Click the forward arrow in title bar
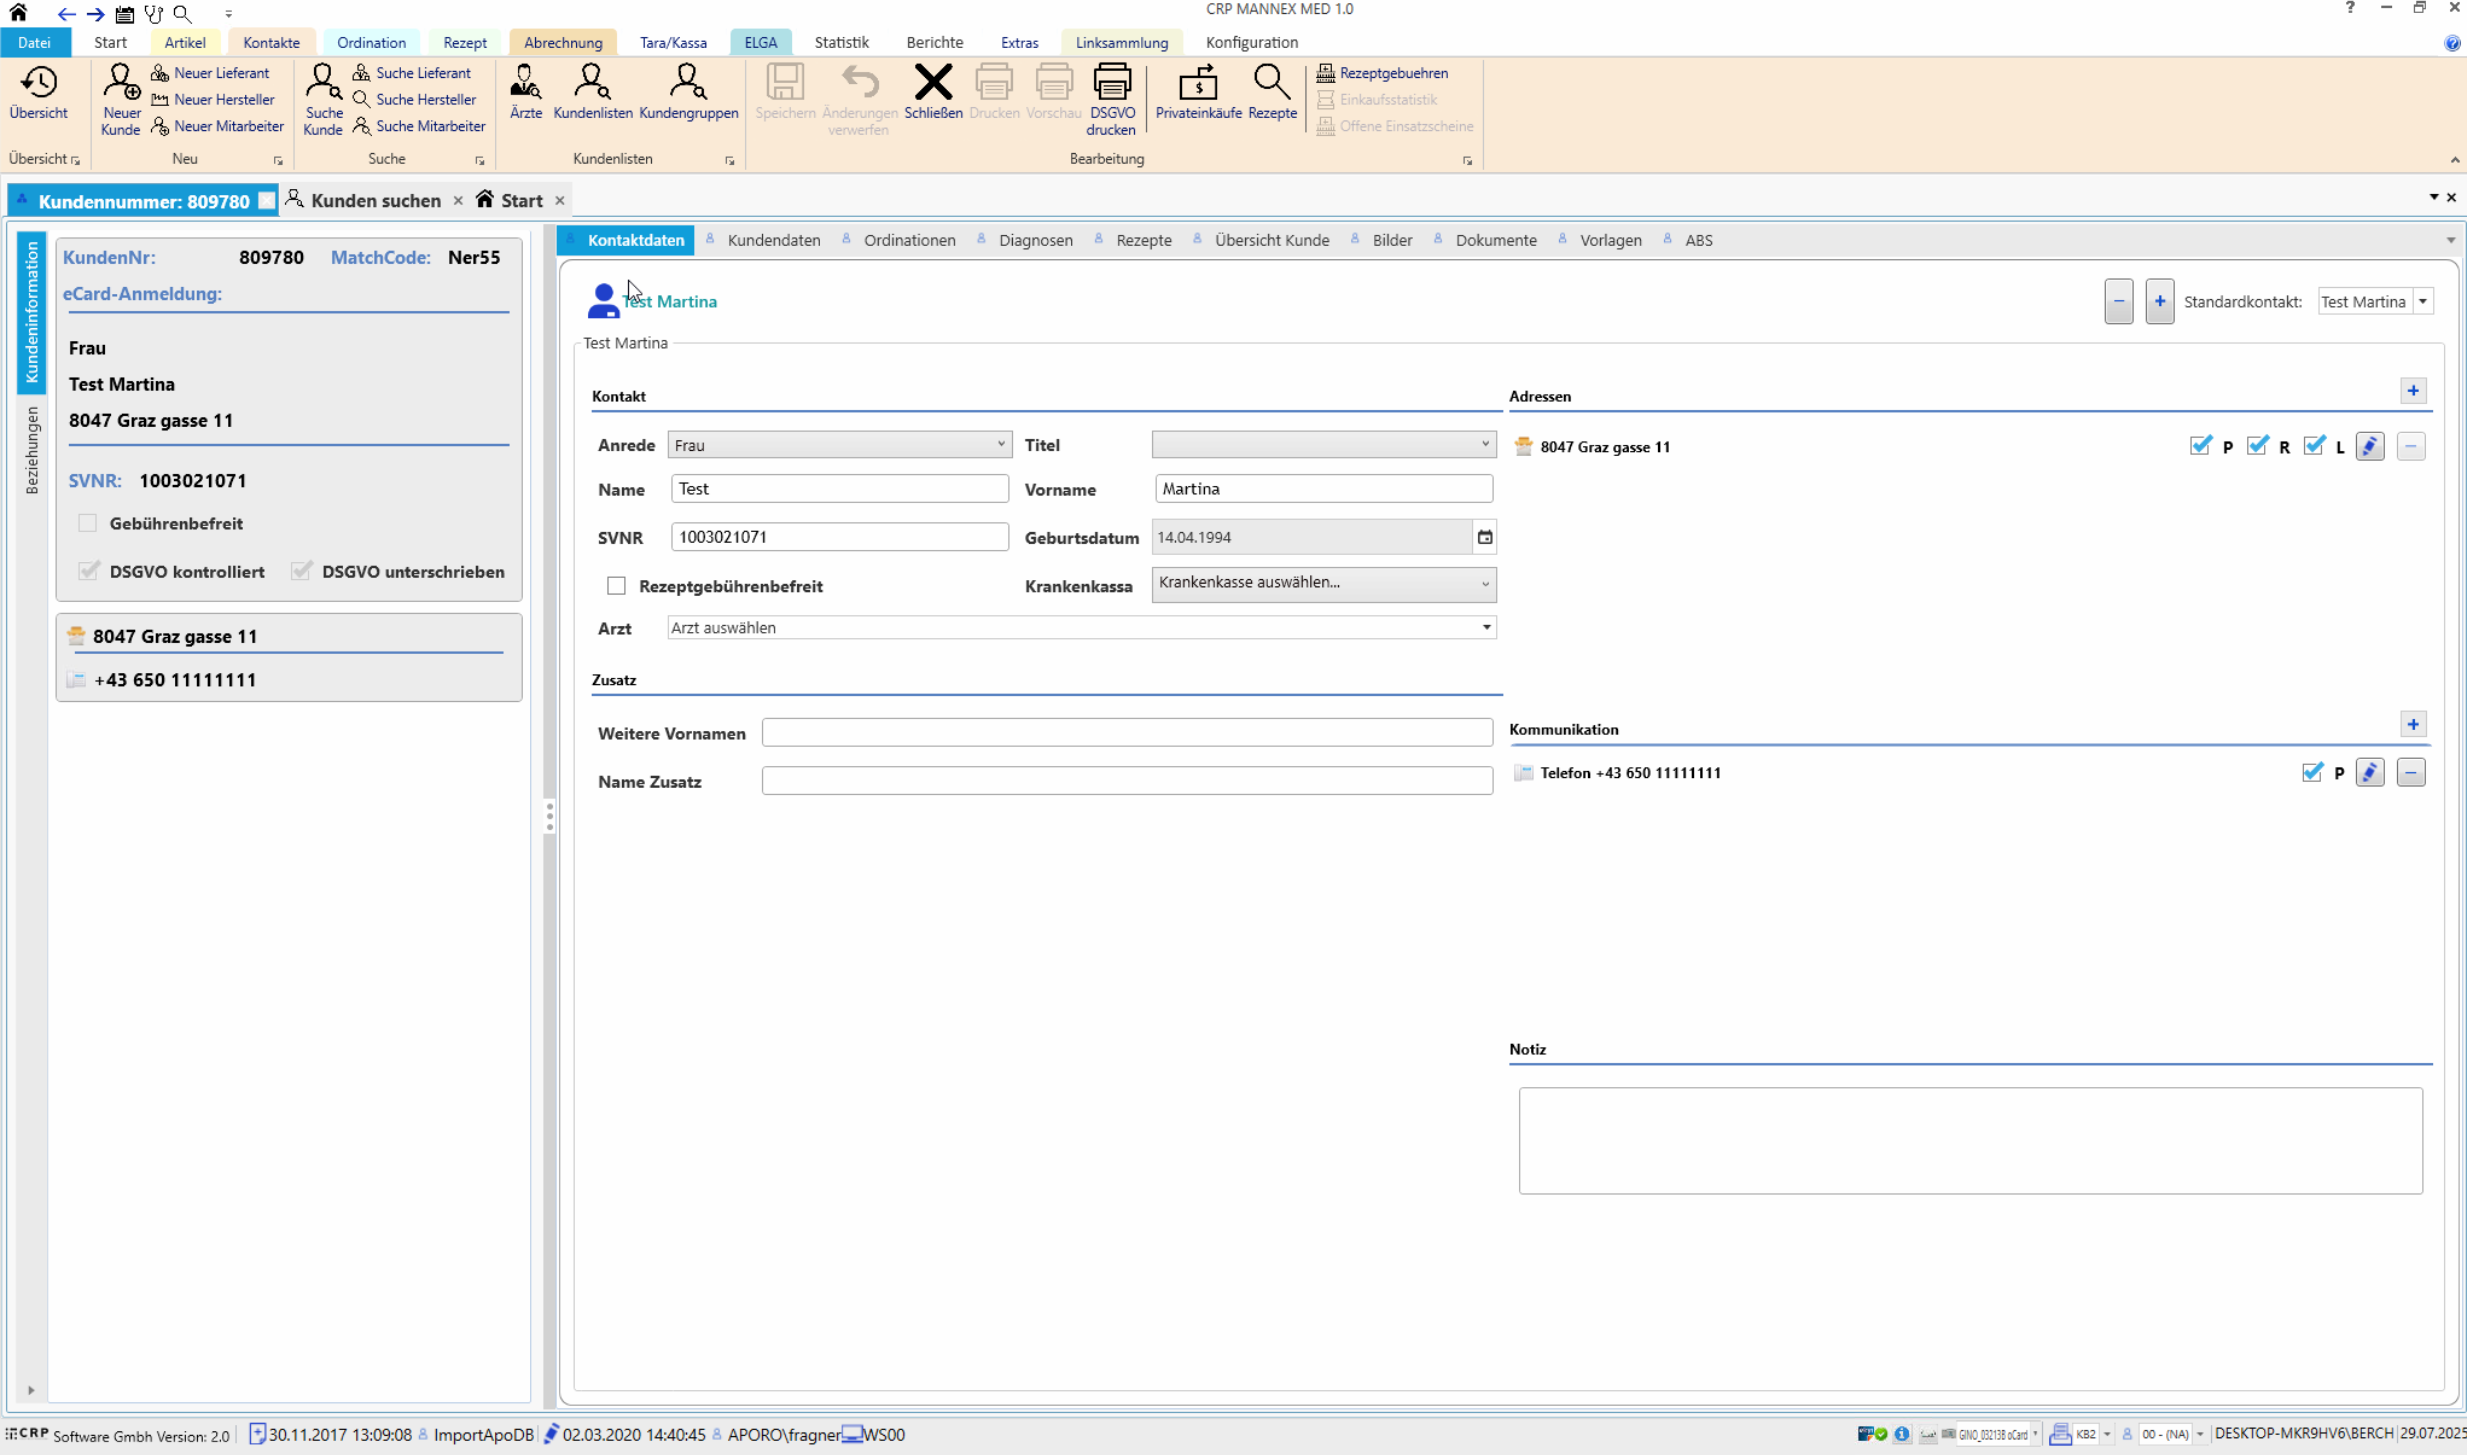 (x=95, y=14)
